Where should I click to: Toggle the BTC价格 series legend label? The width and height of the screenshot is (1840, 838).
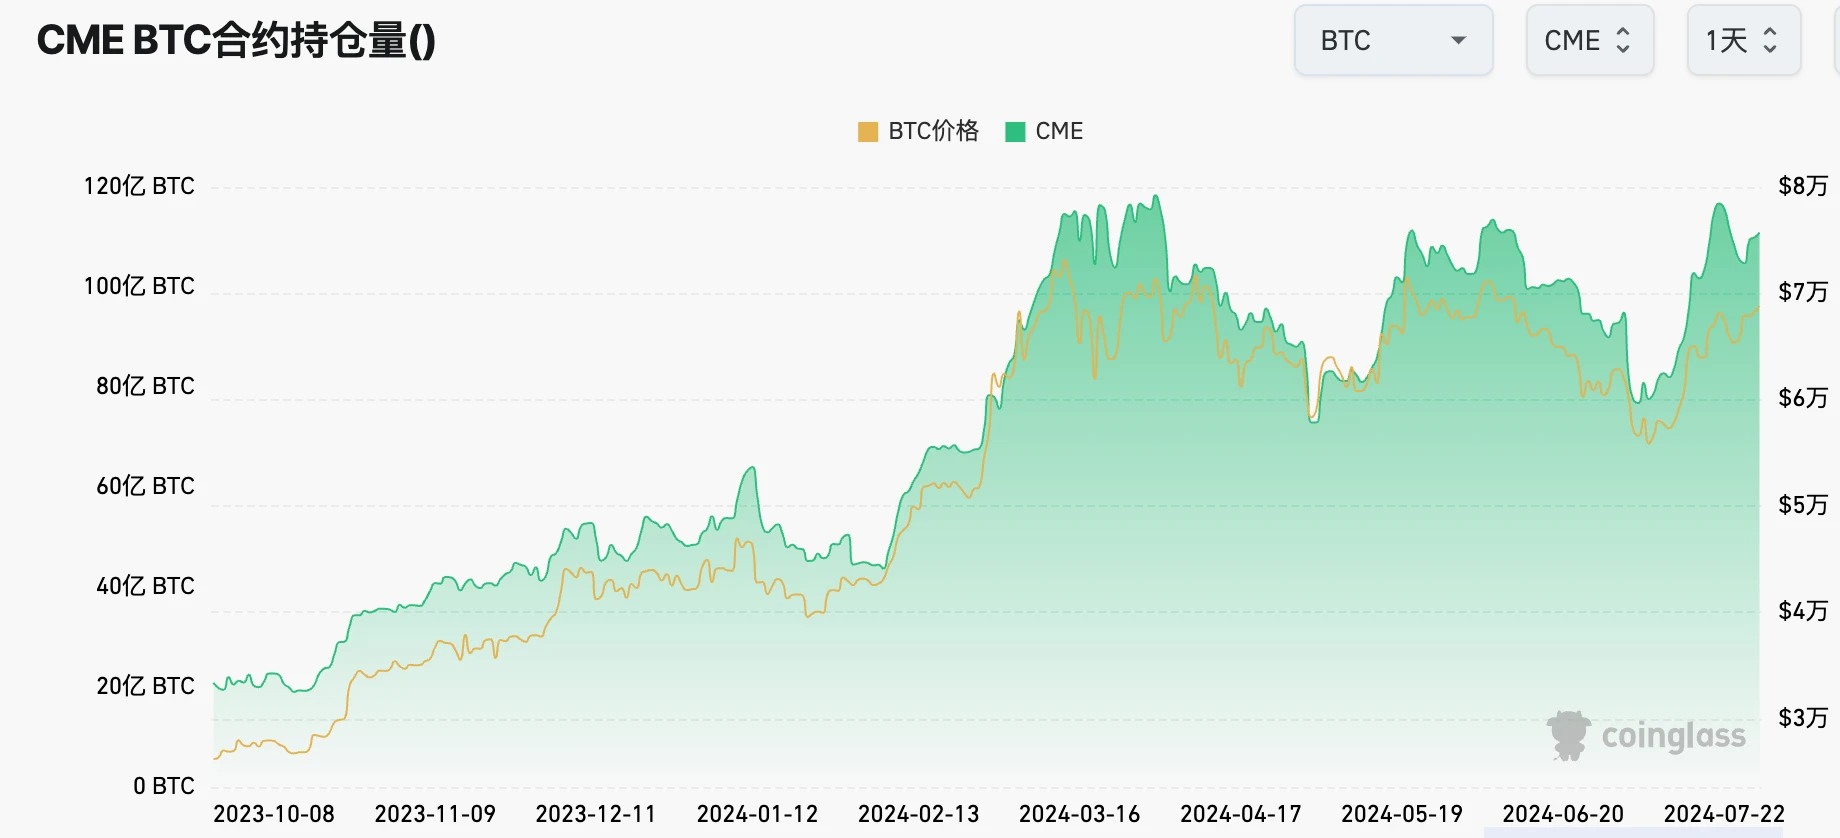pos(933,131)
